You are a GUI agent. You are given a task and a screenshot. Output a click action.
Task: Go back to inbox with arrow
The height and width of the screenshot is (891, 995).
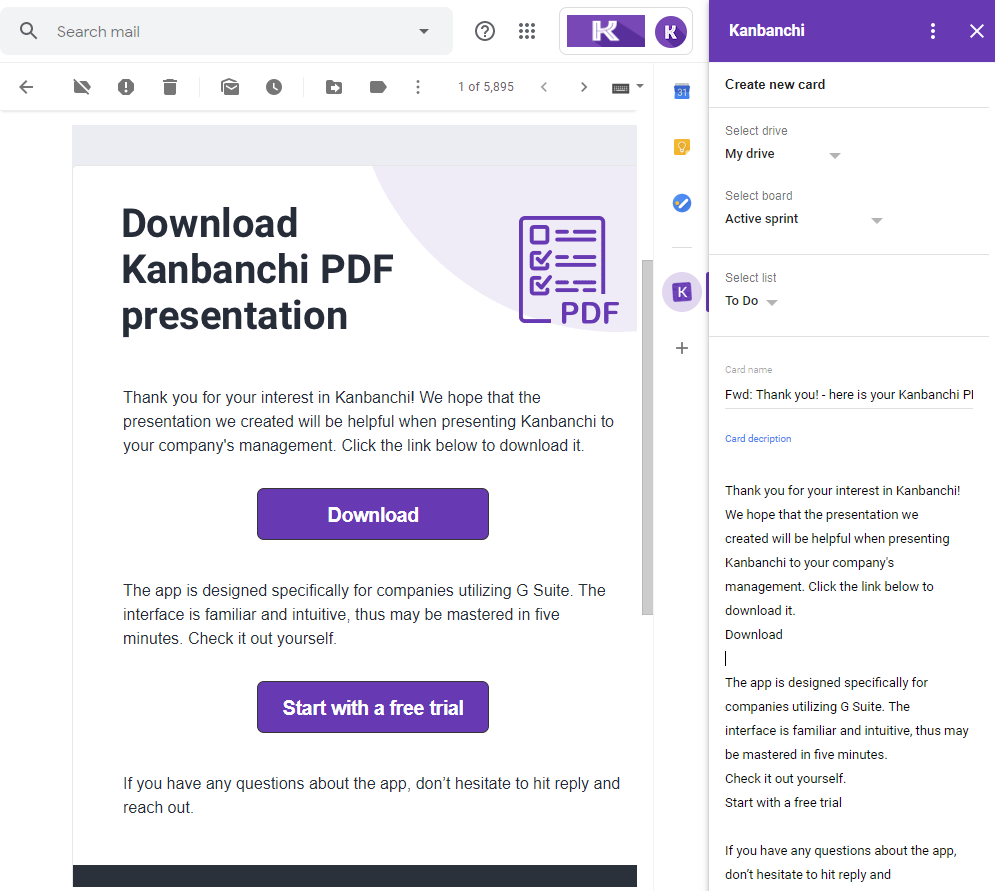26,87
